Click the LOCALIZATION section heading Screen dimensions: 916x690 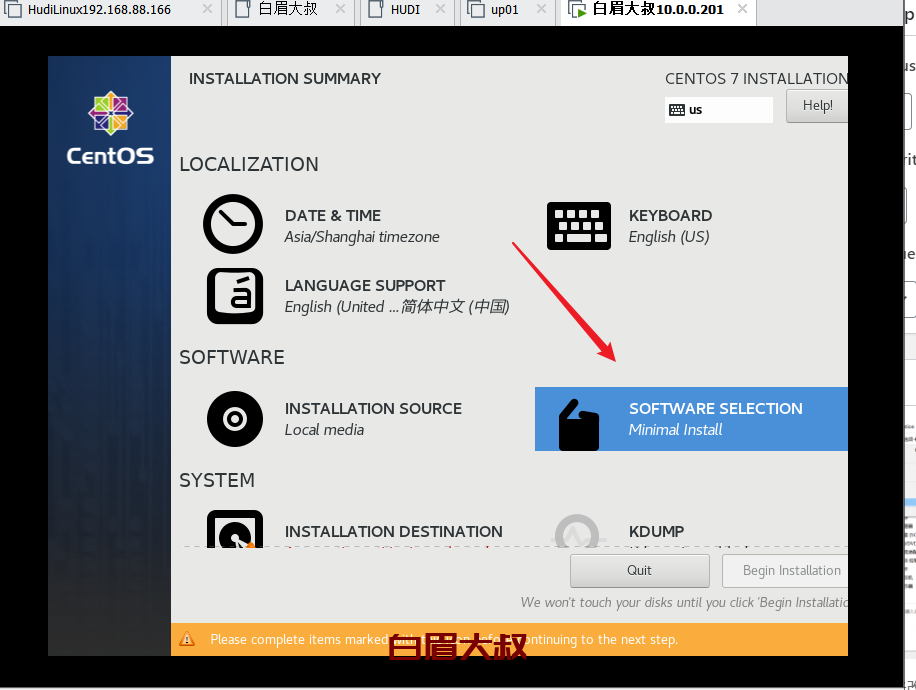pos(249,164)
